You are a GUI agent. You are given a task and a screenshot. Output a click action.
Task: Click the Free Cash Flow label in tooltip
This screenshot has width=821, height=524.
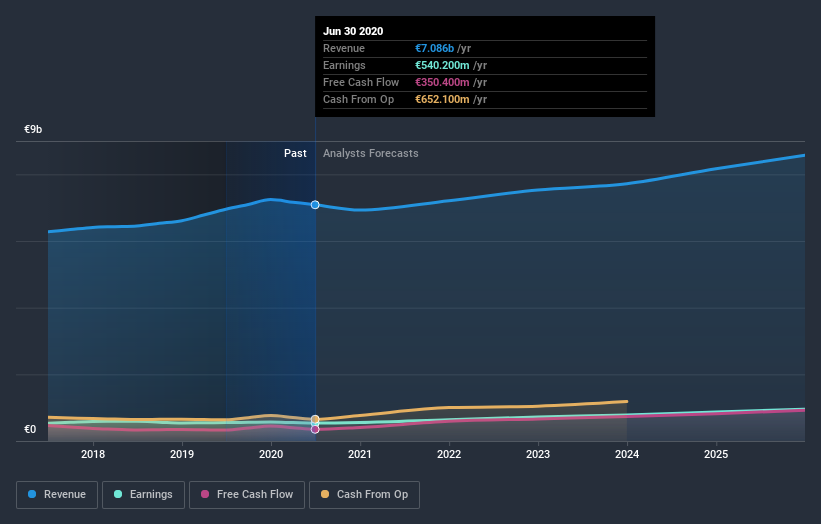click(361, 82)
